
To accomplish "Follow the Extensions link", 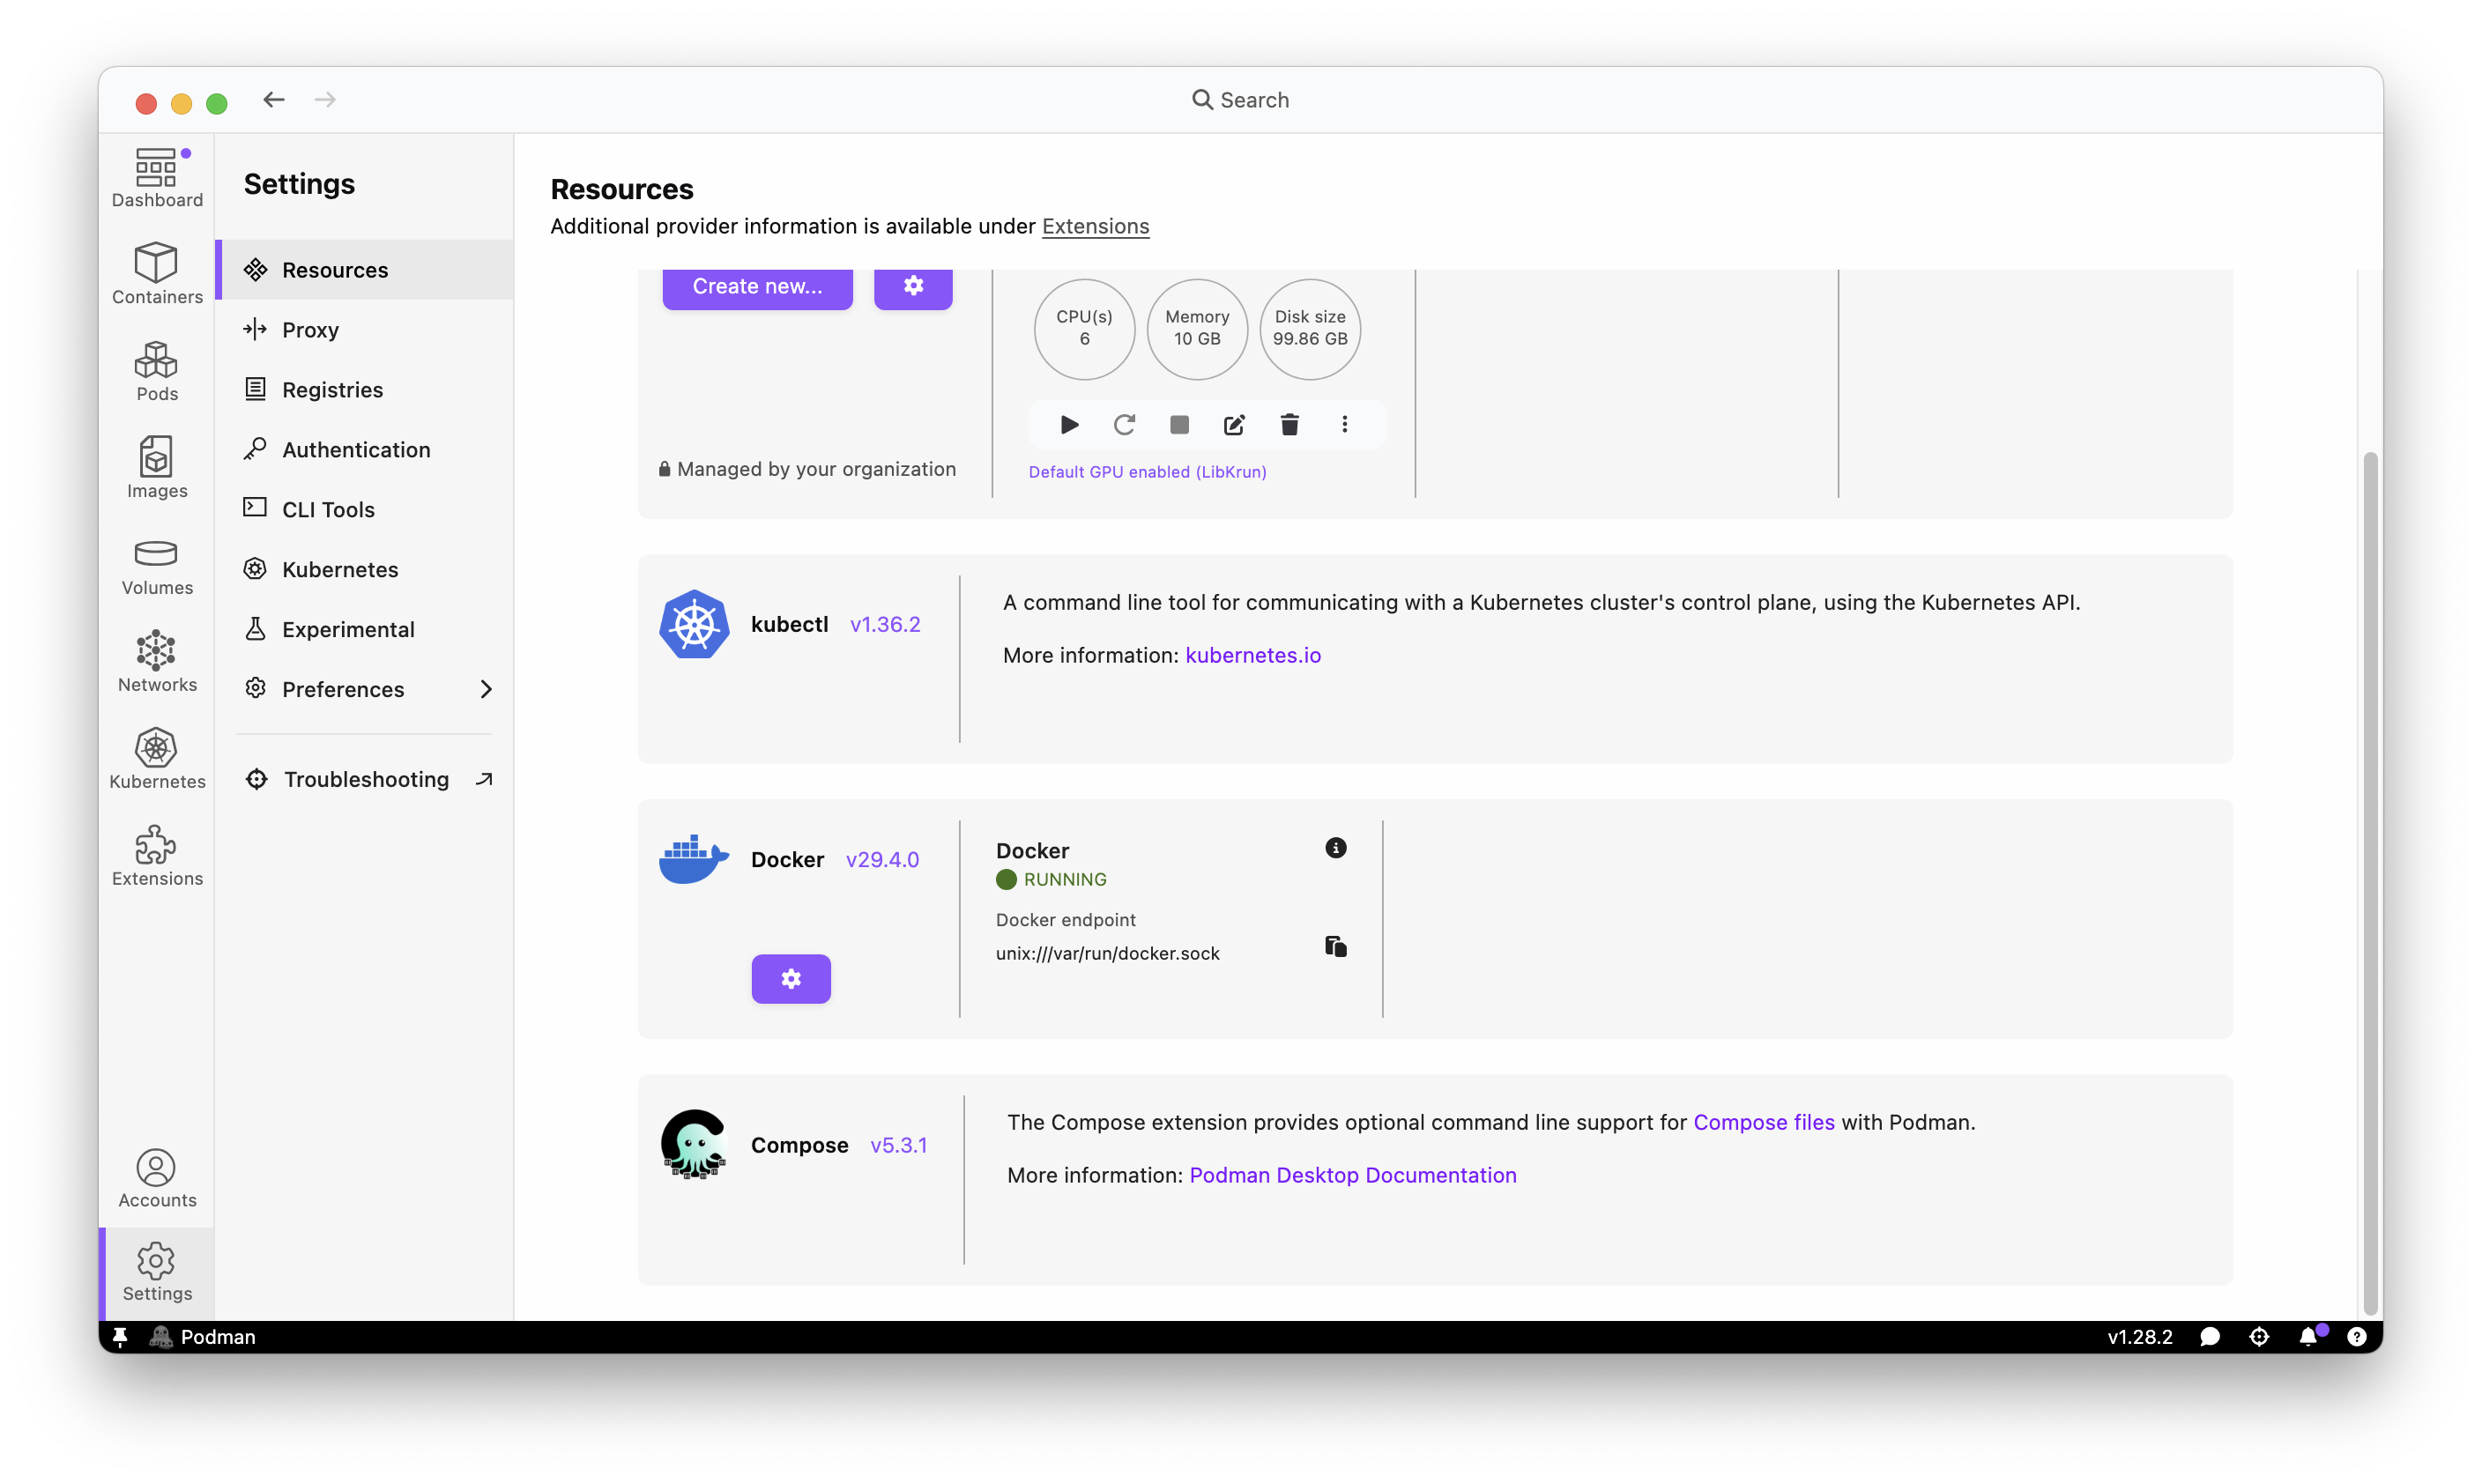I will pos(1095,226).
